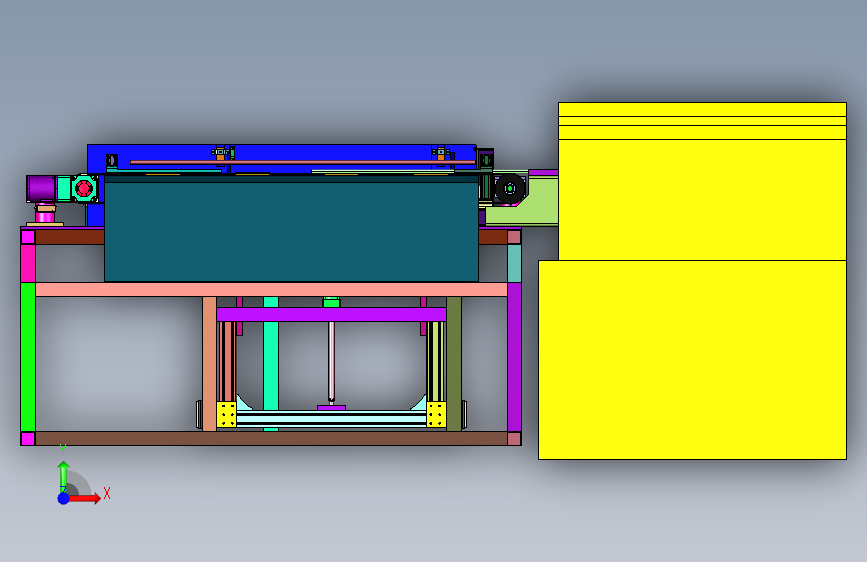This screenshot has height=562, width=867.
Task: Click the blue Z axis ball of the triad
Action: click(64, 498)
